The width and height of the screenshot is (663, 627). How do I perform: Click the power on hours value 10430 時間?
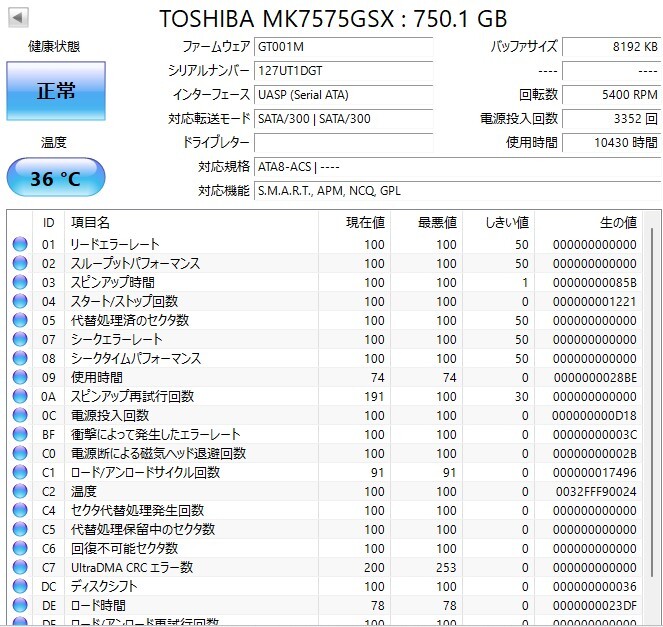click(x=611, y=143)
